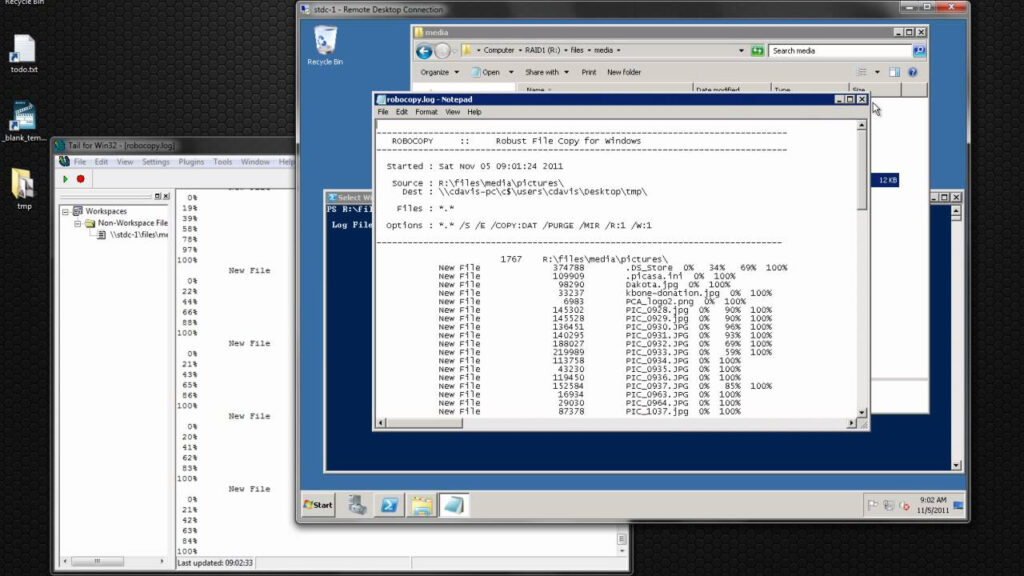Click Tail log scrollbar down arrow
Screen dimensions: 1024x576
[x=621, y=551]
